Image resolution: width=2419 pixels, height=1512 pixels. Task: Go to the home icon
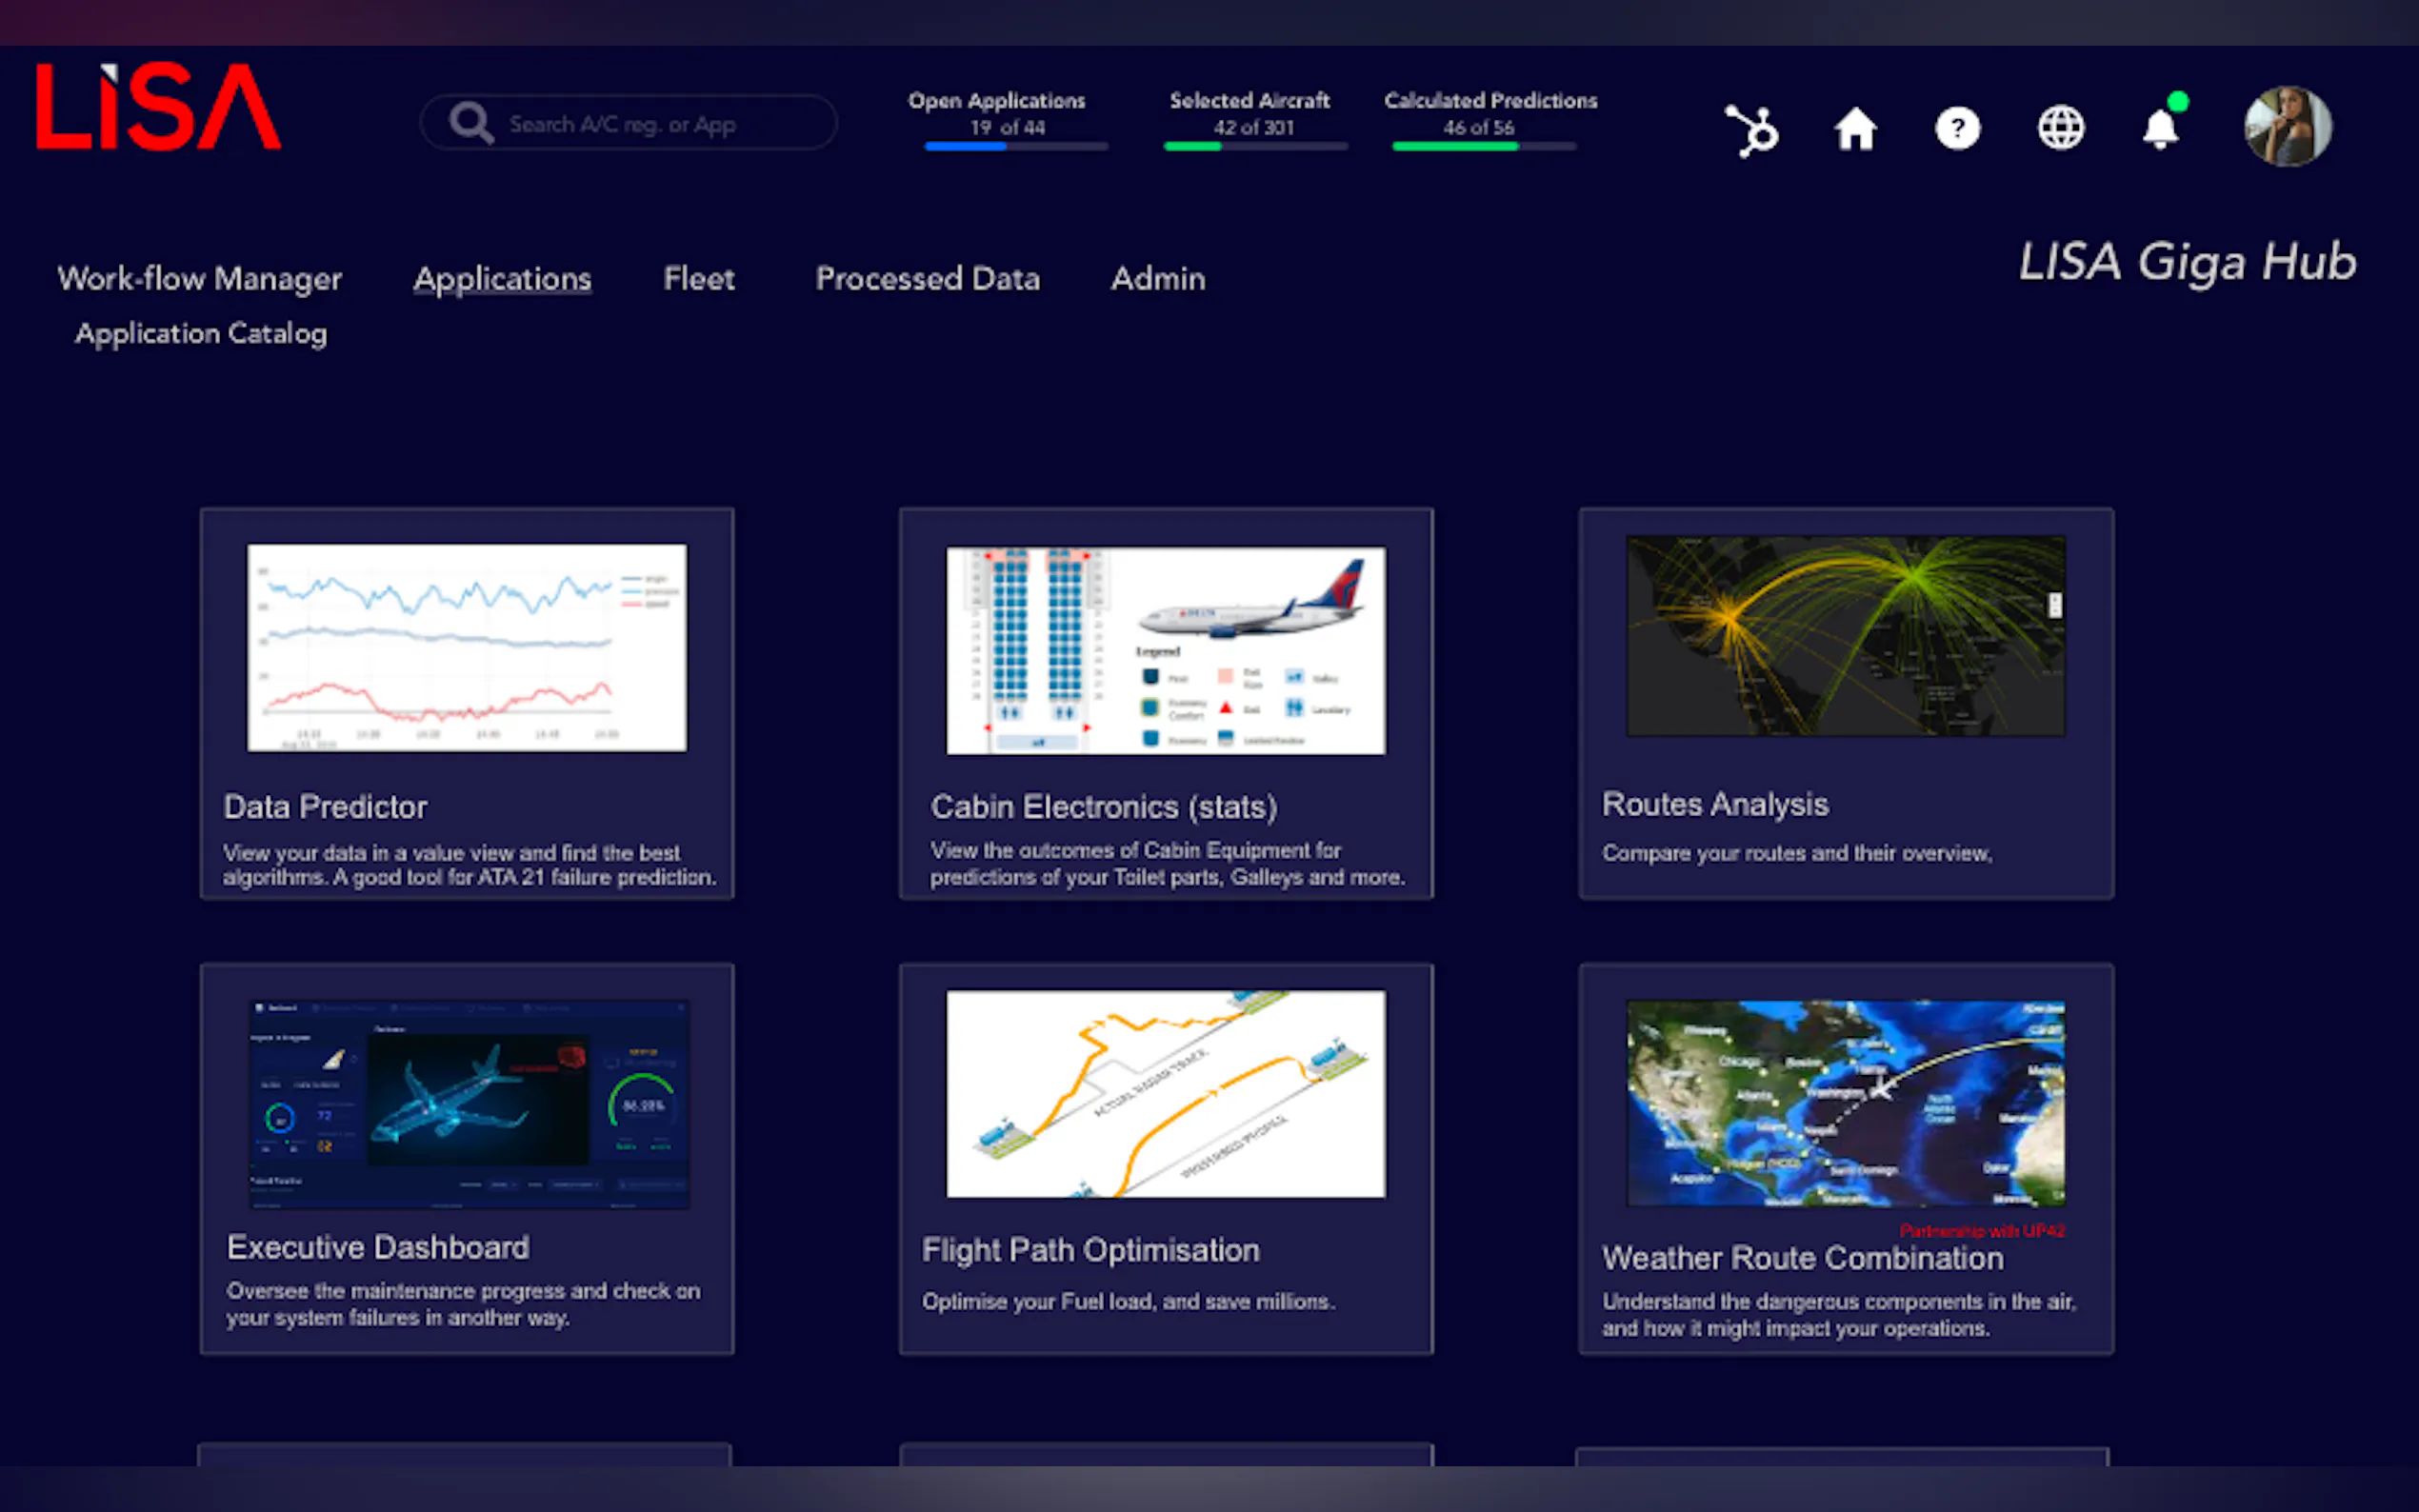pyautogui.click(x=1855, y=129)
